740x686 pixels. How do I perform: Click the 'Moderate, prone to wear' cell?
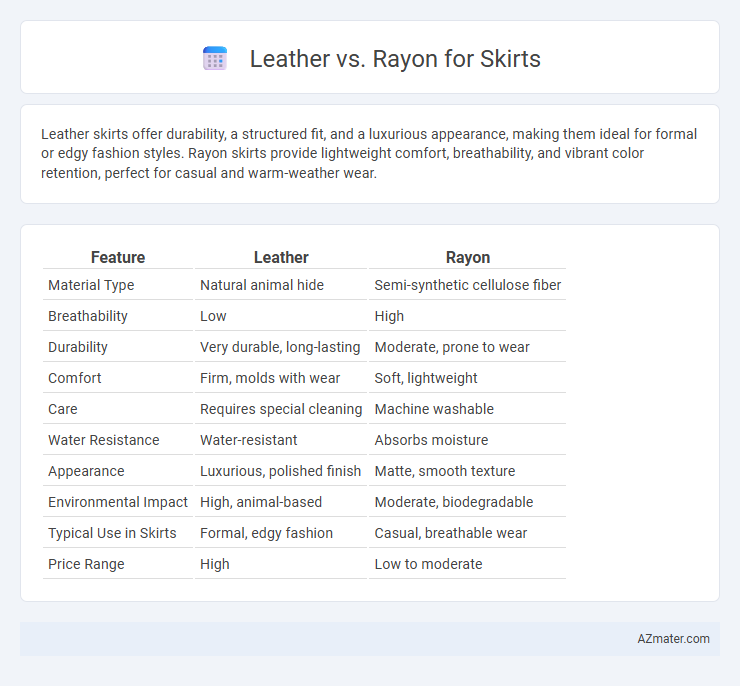pyautogui.click(x=452, y=347)
